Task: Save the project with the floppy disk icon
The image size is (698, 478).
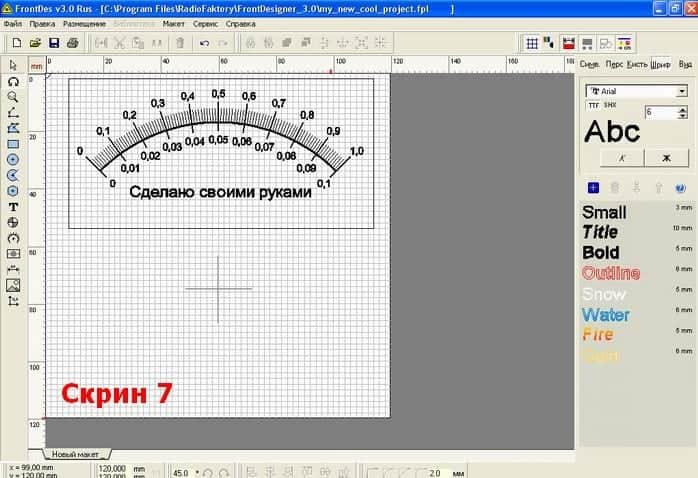Action: [54, 43]
